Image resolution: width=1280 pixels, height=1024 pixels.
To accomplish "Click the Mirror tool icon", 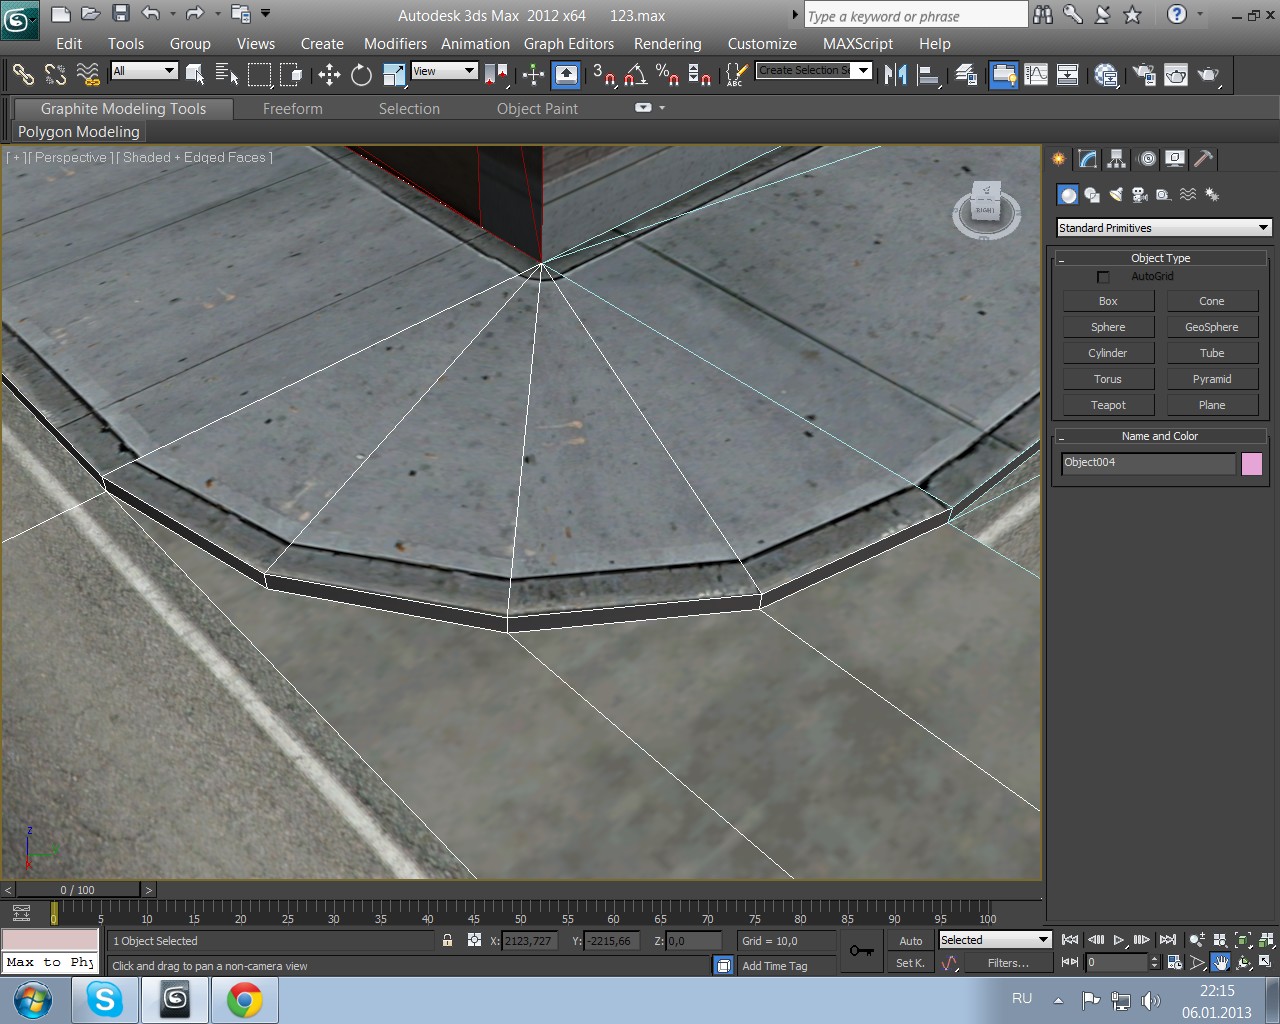I will tap(895, 75).
